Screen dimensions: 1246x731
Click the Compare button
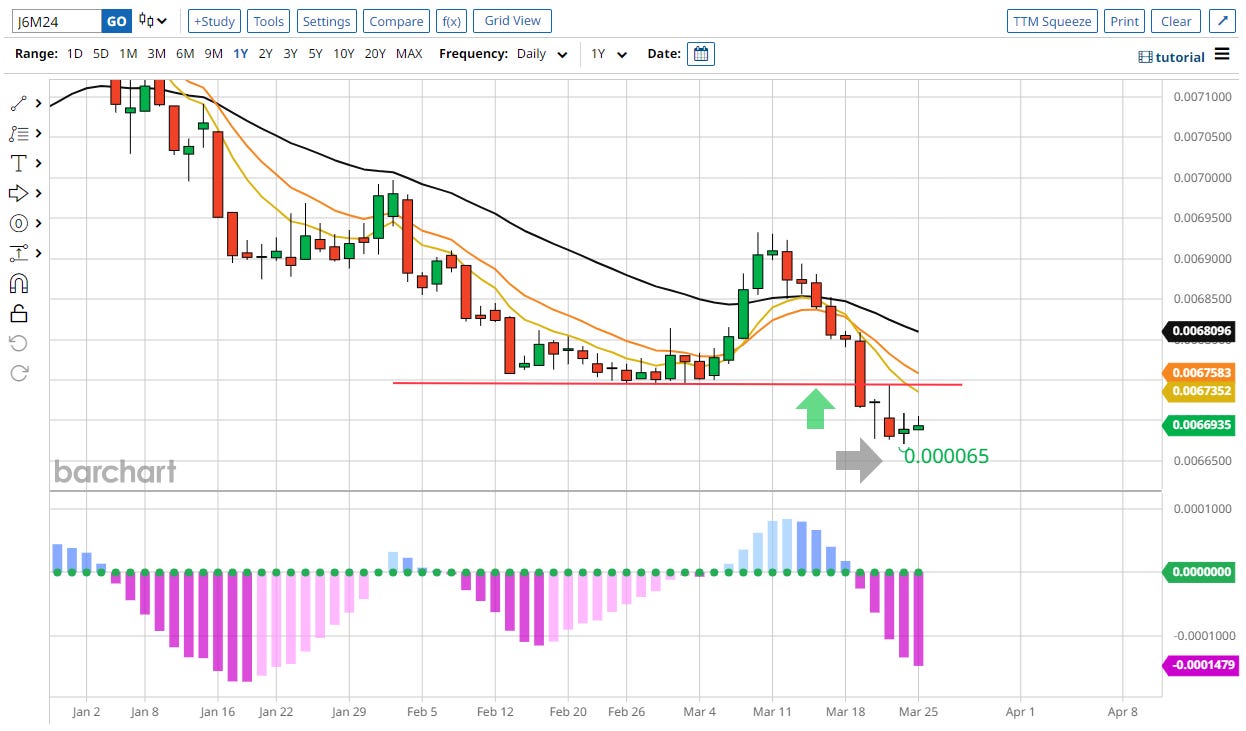point(395,21)
